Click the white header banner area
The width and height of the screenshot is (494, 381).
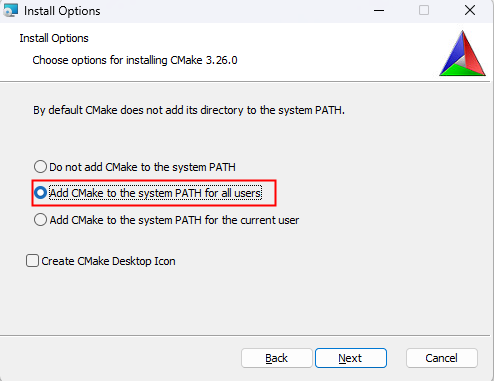[247, 52]
